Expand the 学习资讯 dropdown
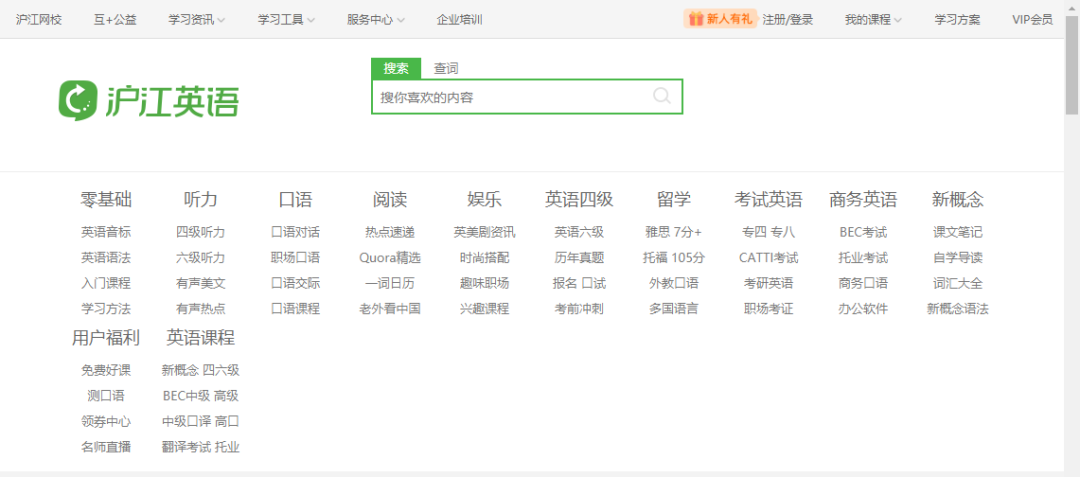This screenshot has width=1080, height=477. point(196,20)
